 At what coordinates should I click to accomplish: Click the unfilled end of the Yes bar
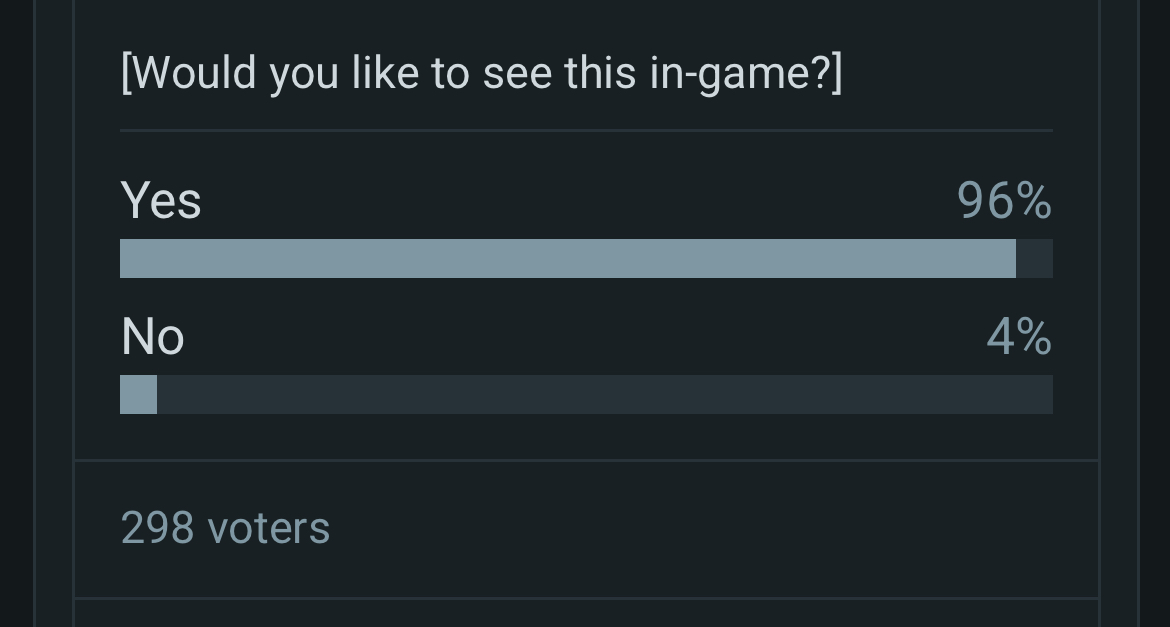click(x=1035, y=258)
